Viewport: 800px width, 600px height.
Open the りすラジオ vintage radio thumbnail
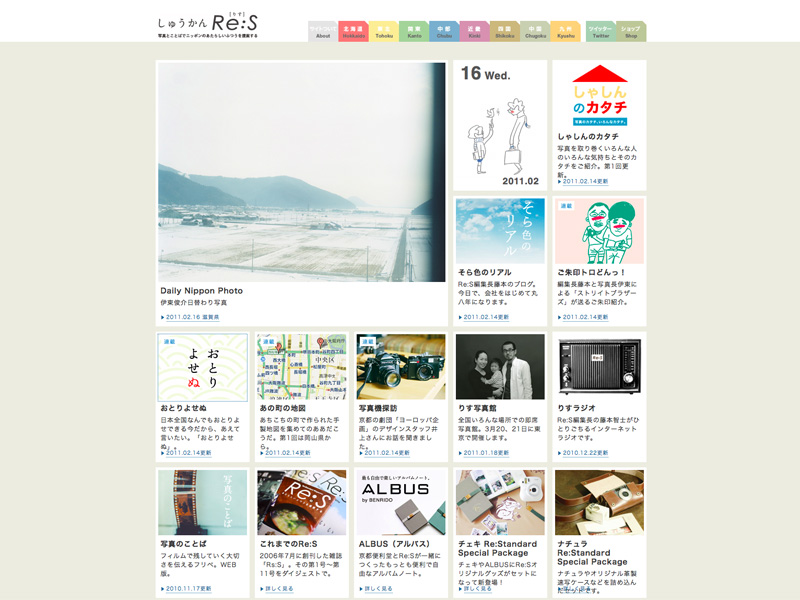click(599, 367)
